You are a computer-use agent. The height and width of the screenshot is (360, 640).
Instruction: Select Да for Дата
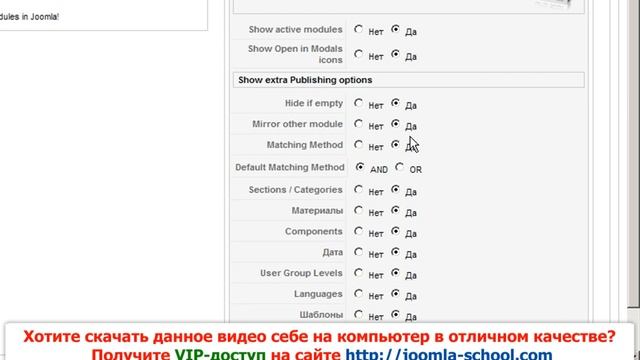[395, 252]
